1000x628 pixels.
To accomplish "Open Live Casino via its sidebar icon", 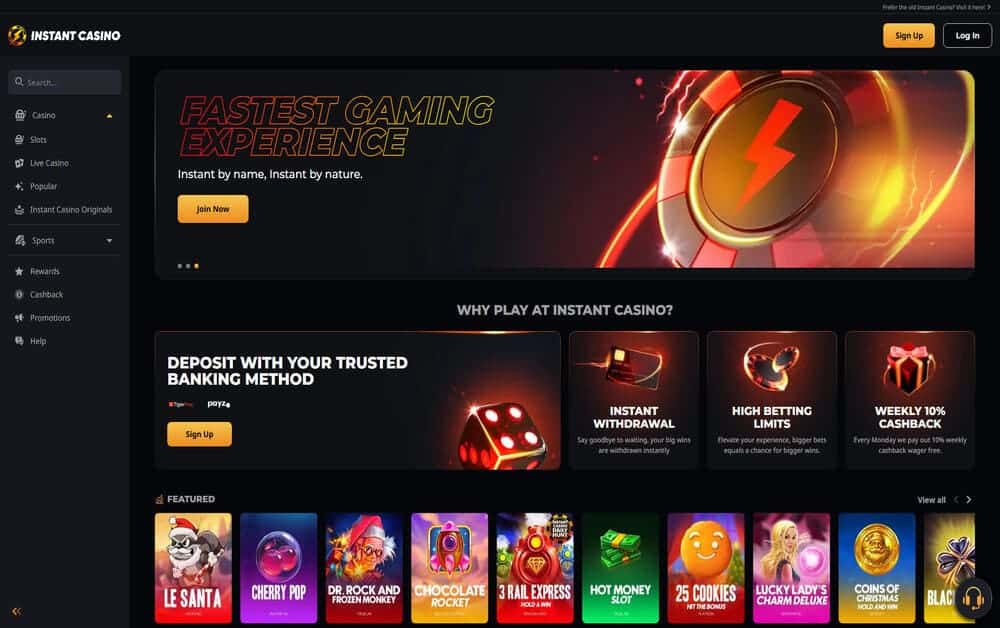I will (x=19, y=163).
